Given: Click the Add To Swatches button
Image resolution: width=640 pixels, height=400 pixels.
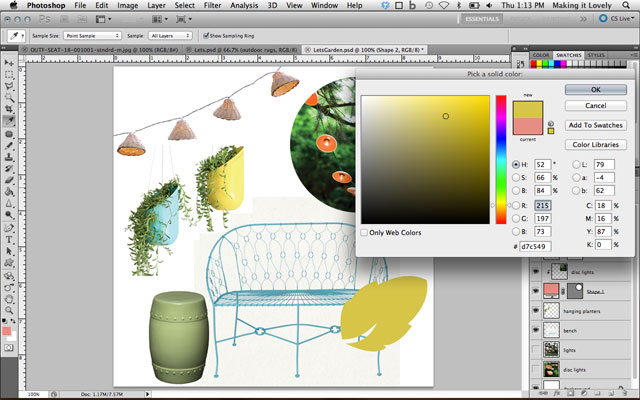Looking at the screenshot, I should tap(595, 125).
